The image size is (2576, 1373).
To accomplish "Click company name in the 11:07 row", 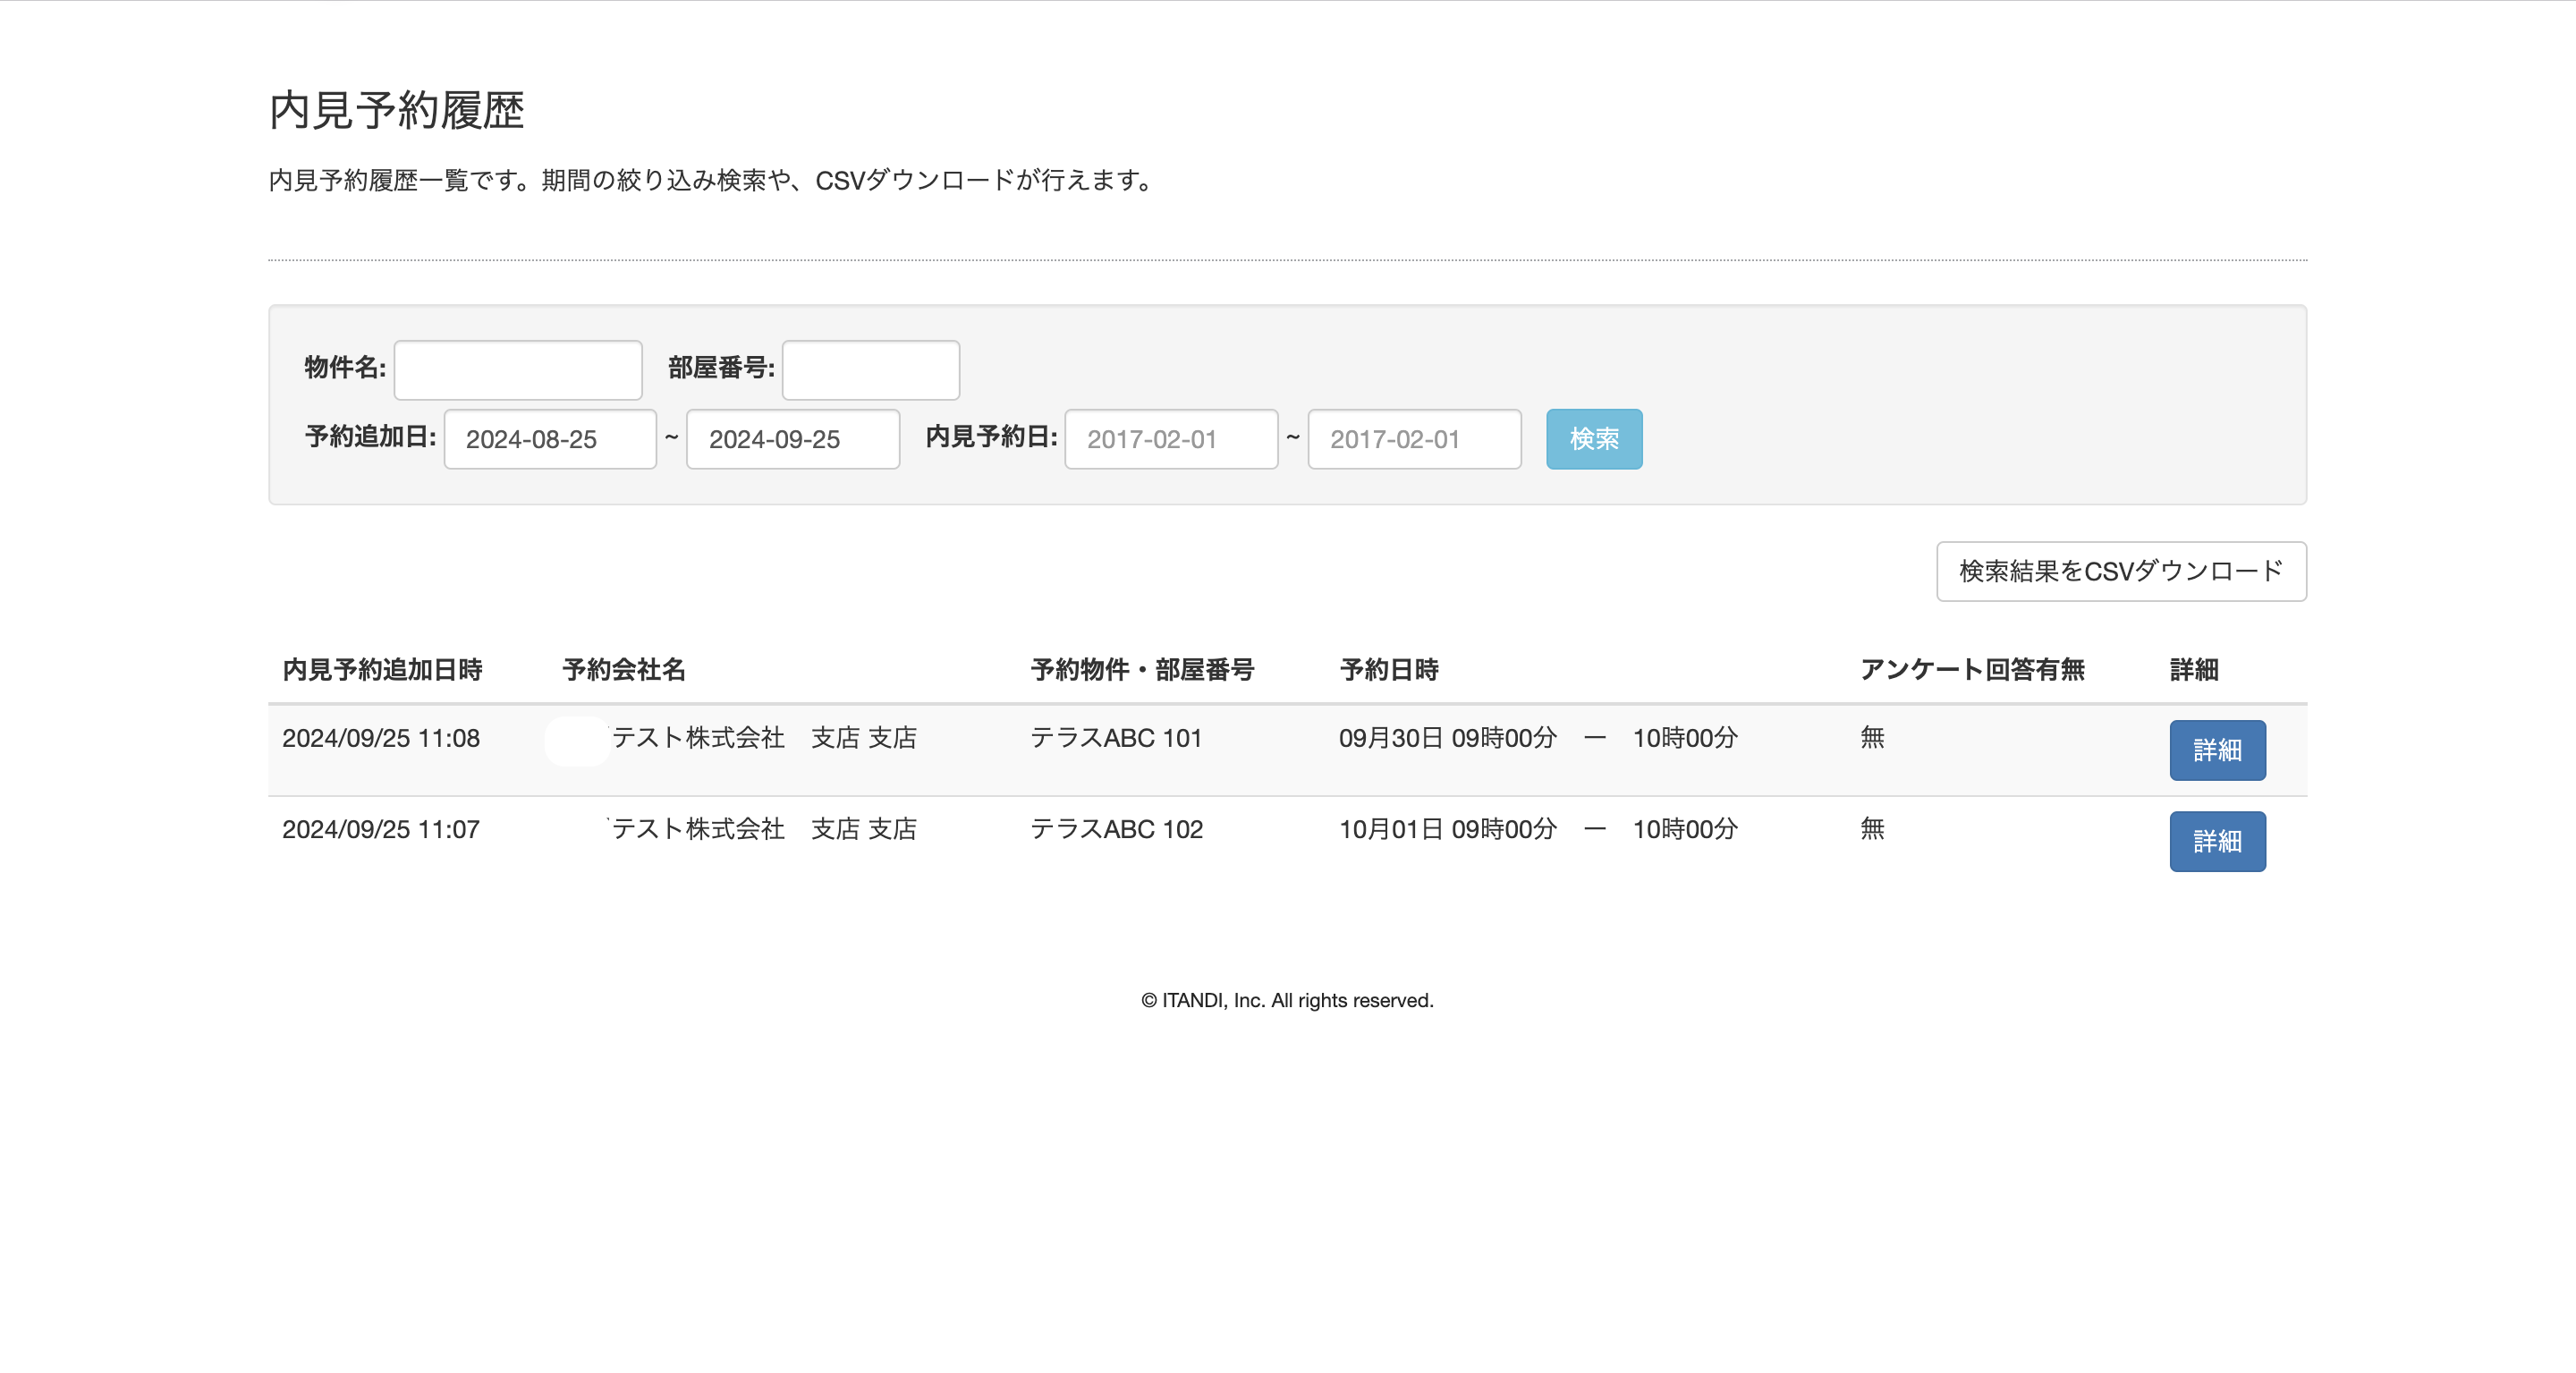I will [x=764, y=829].
